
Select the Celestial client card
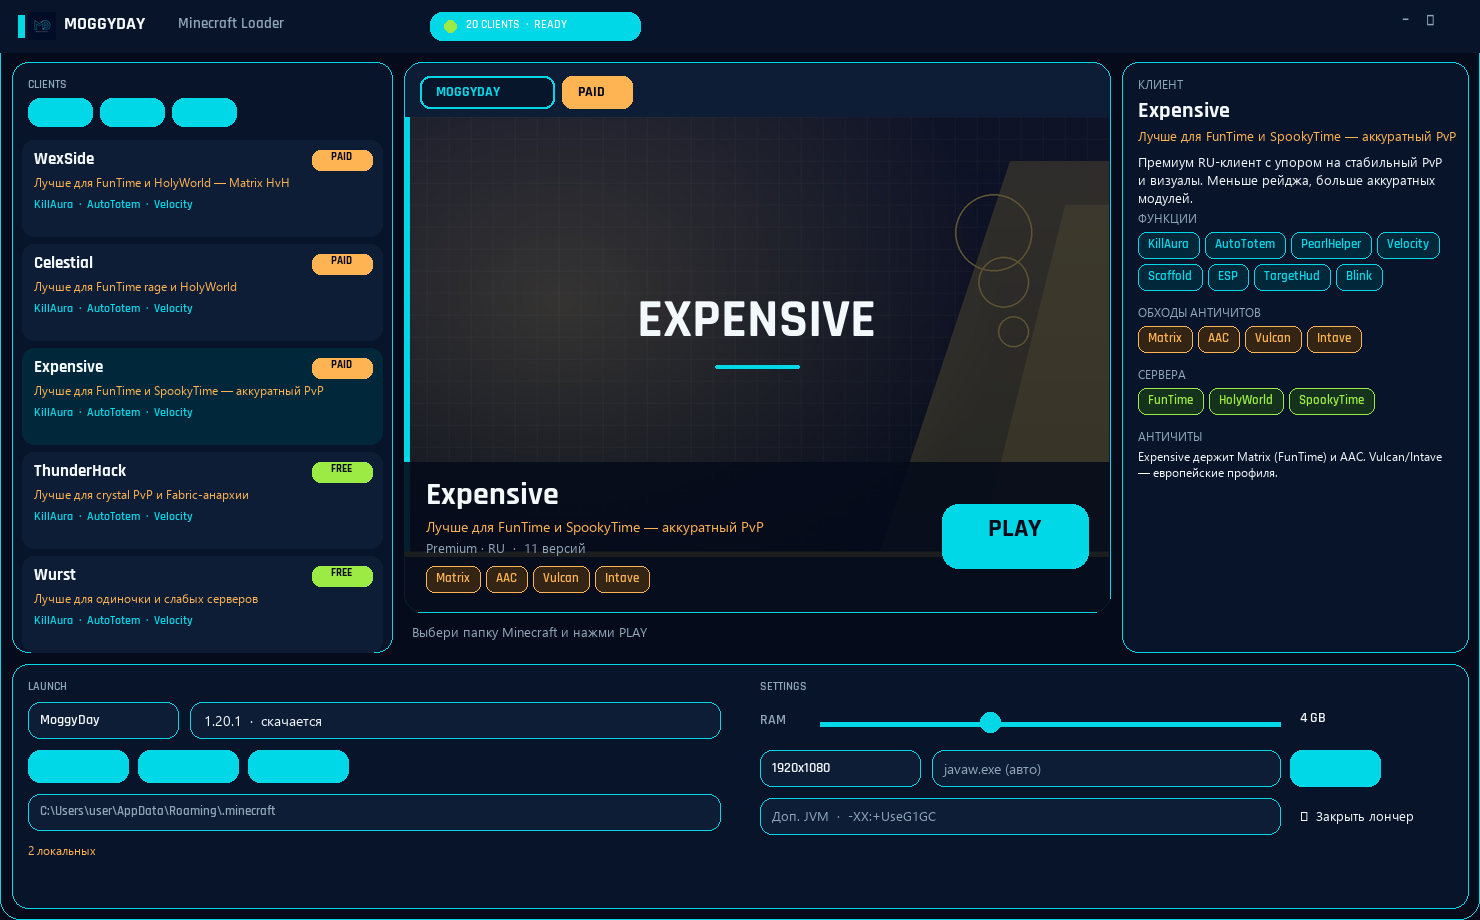point(202,292)
